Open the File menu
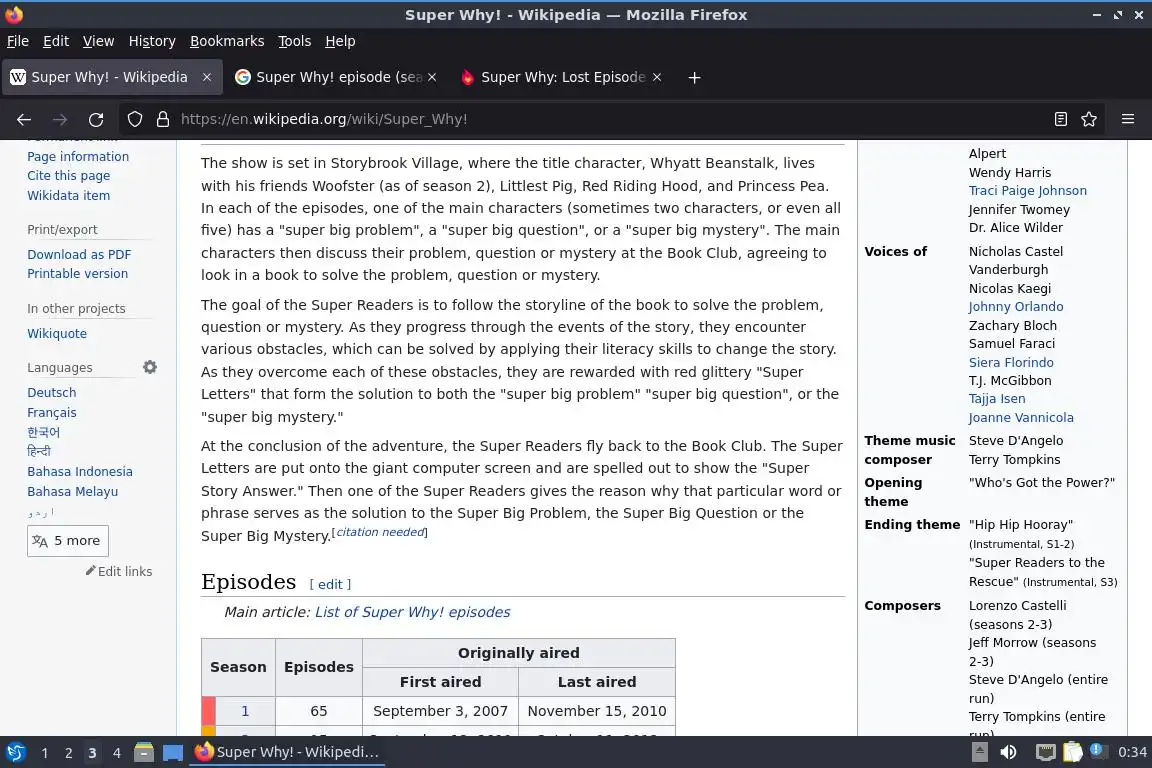1152x768 pixels. coord(18,41)
